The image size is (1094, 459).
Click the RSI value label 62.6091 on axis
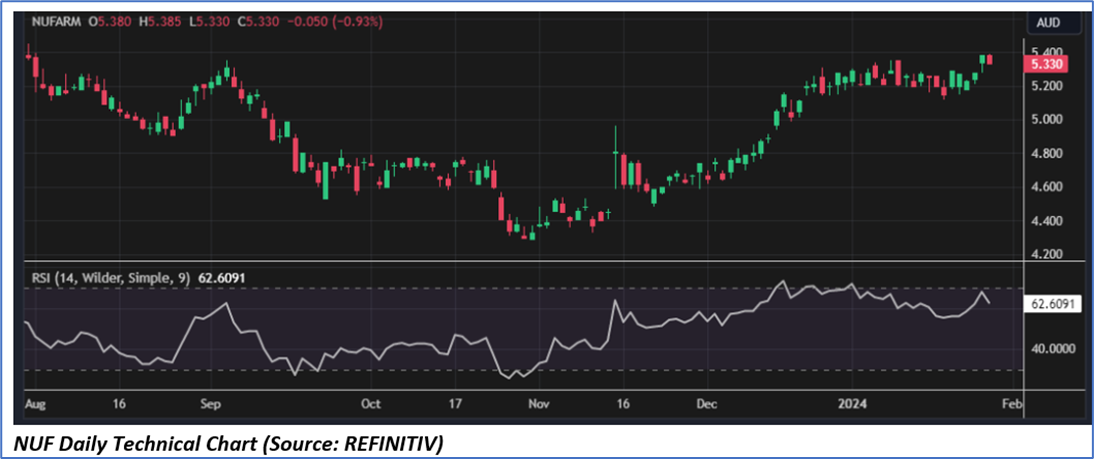click(1052, 304)
